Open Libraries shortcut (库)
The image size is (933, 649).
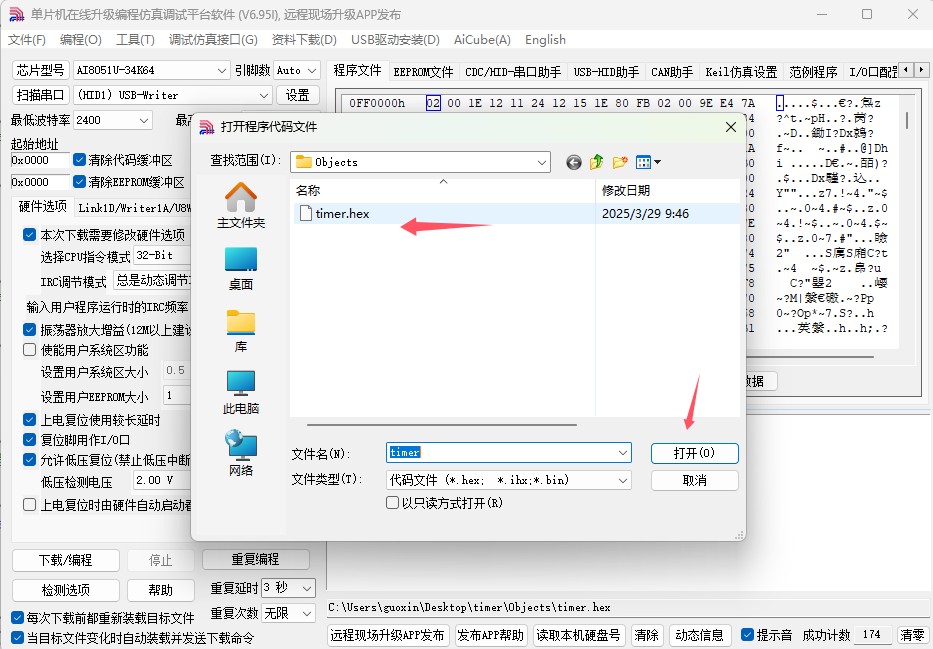click(240, 331)
